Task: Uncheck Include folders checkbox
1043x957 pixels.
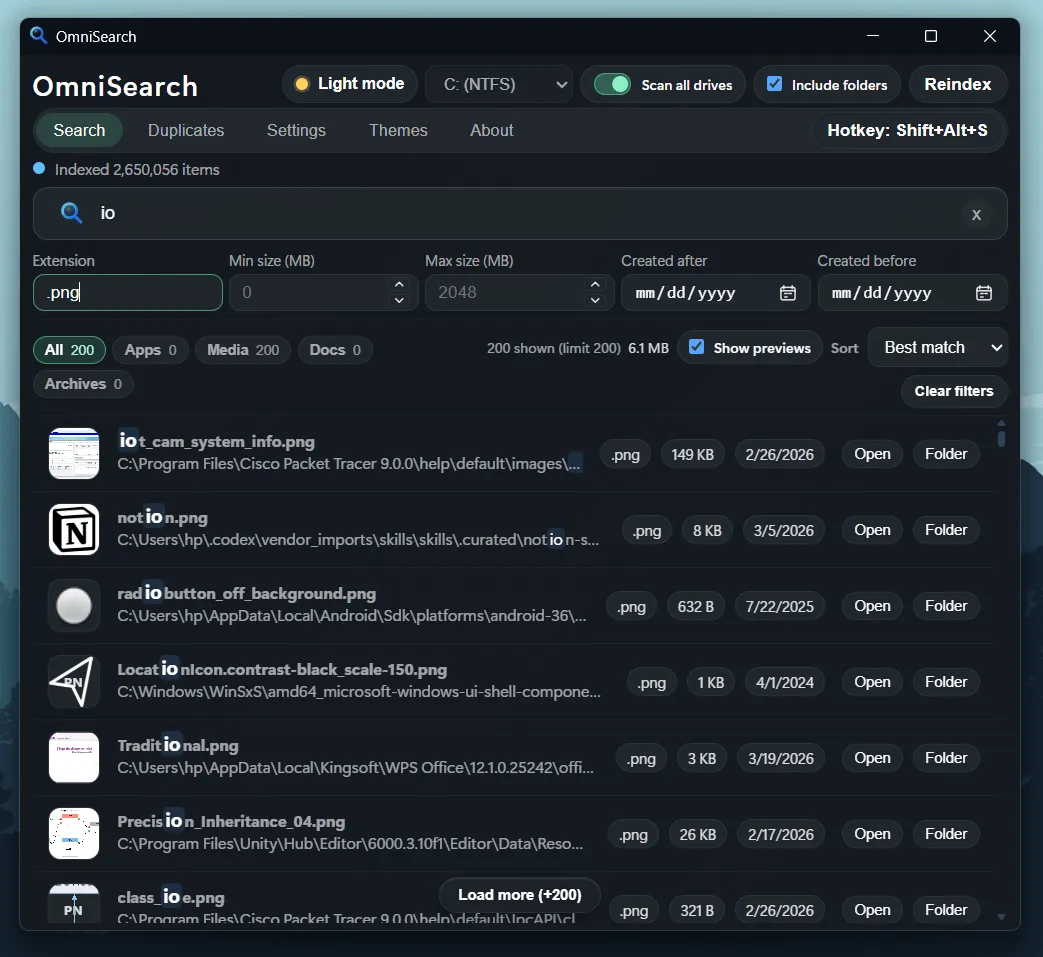Action: point(774,84)
